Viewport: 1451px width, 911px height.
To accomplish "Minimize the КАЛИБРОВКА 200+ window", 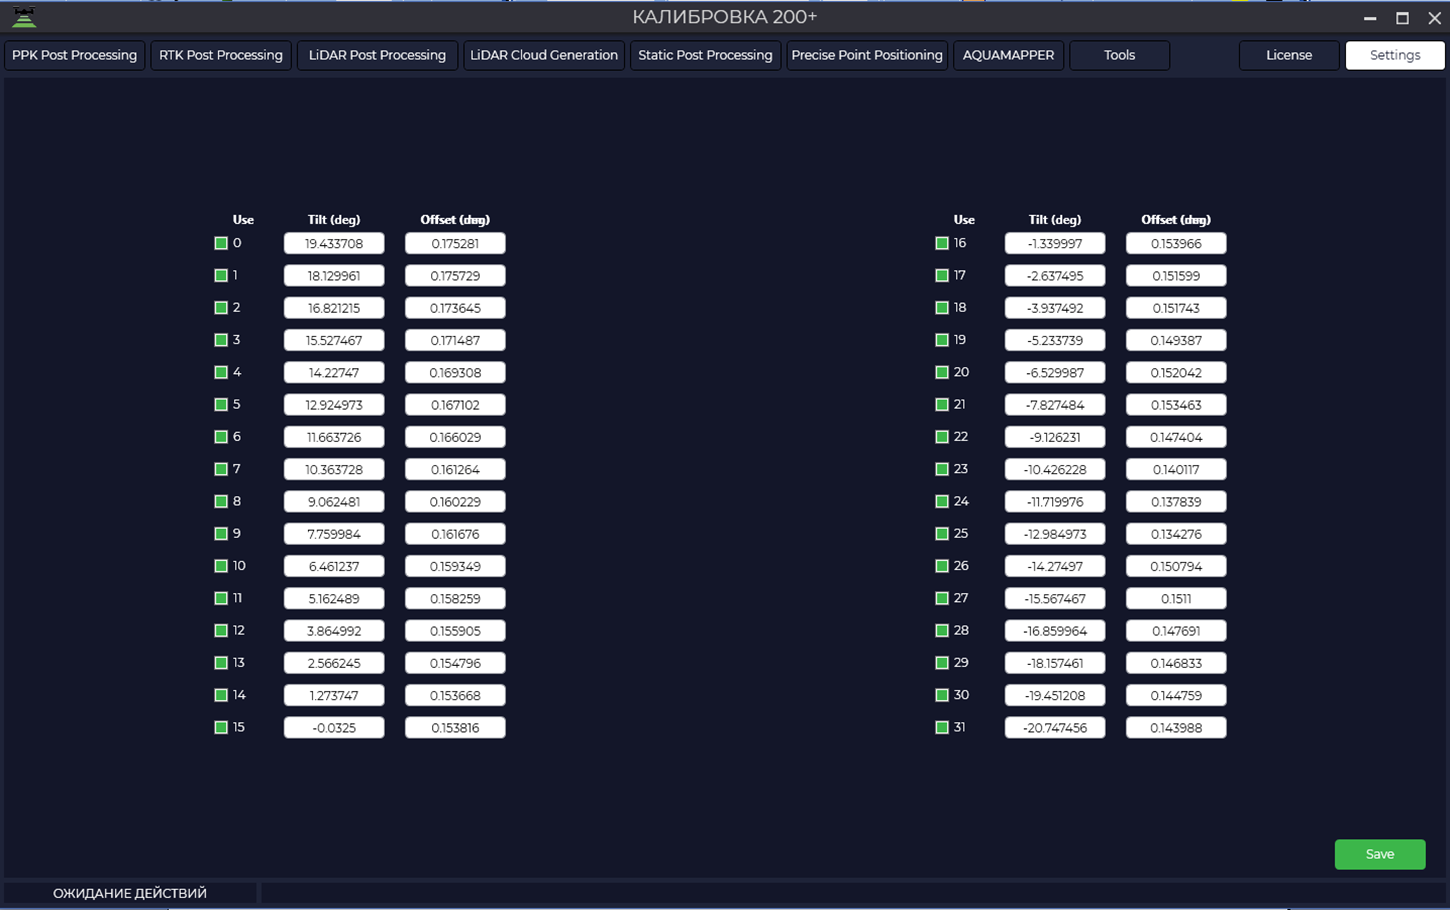I will pos(1370,18).
